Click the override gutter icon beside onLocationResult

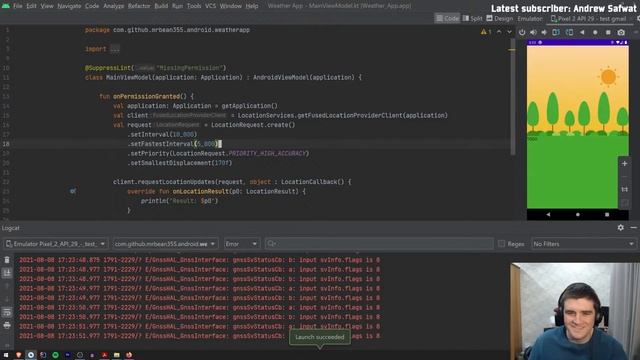(x=73, y=191)
